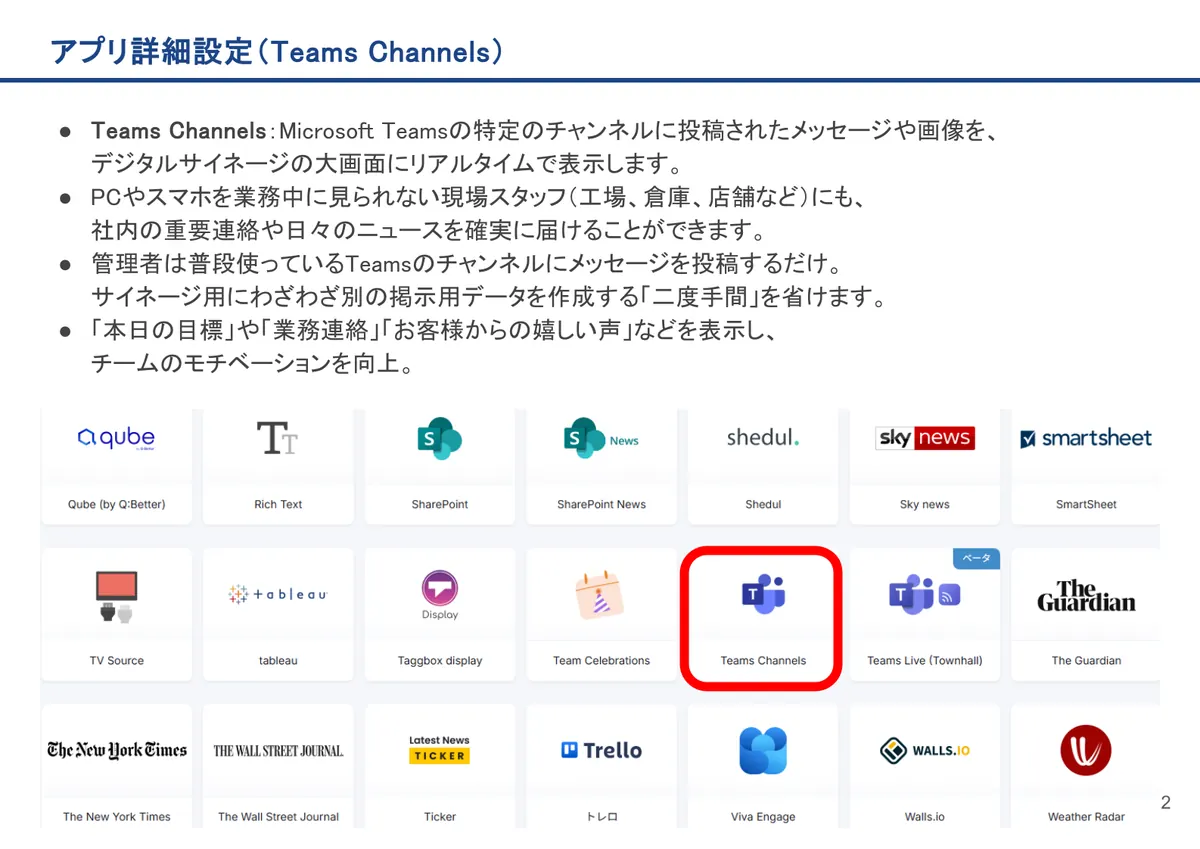
Task: Click the bold 'Teams Channels' bullet heading
Action: [x=178, y=131]
